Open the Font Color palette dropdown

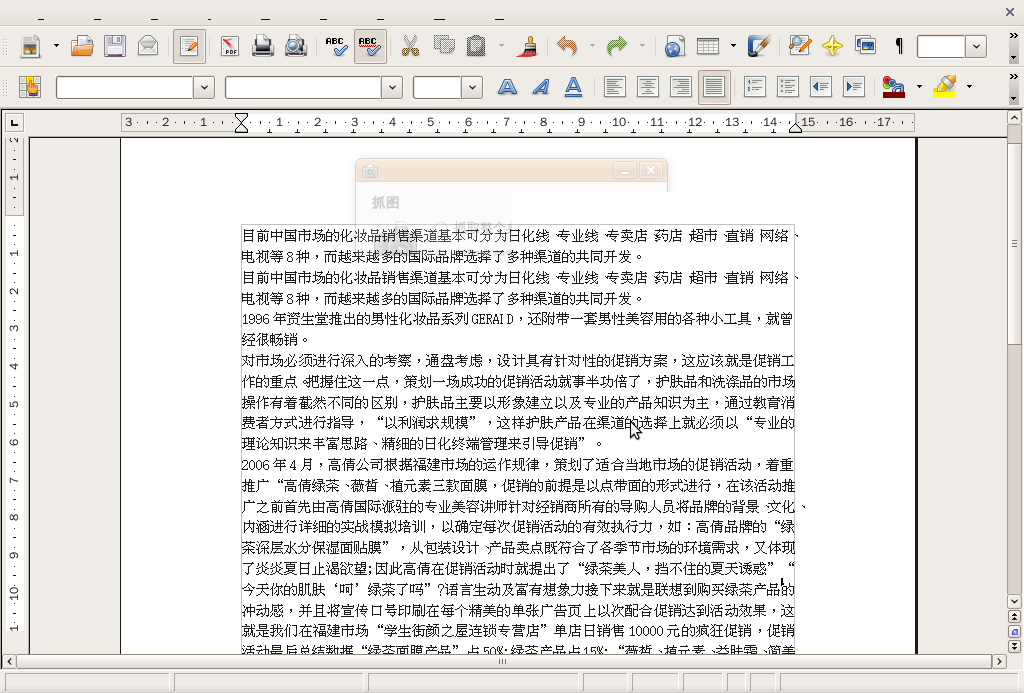(x=919, y=87)
